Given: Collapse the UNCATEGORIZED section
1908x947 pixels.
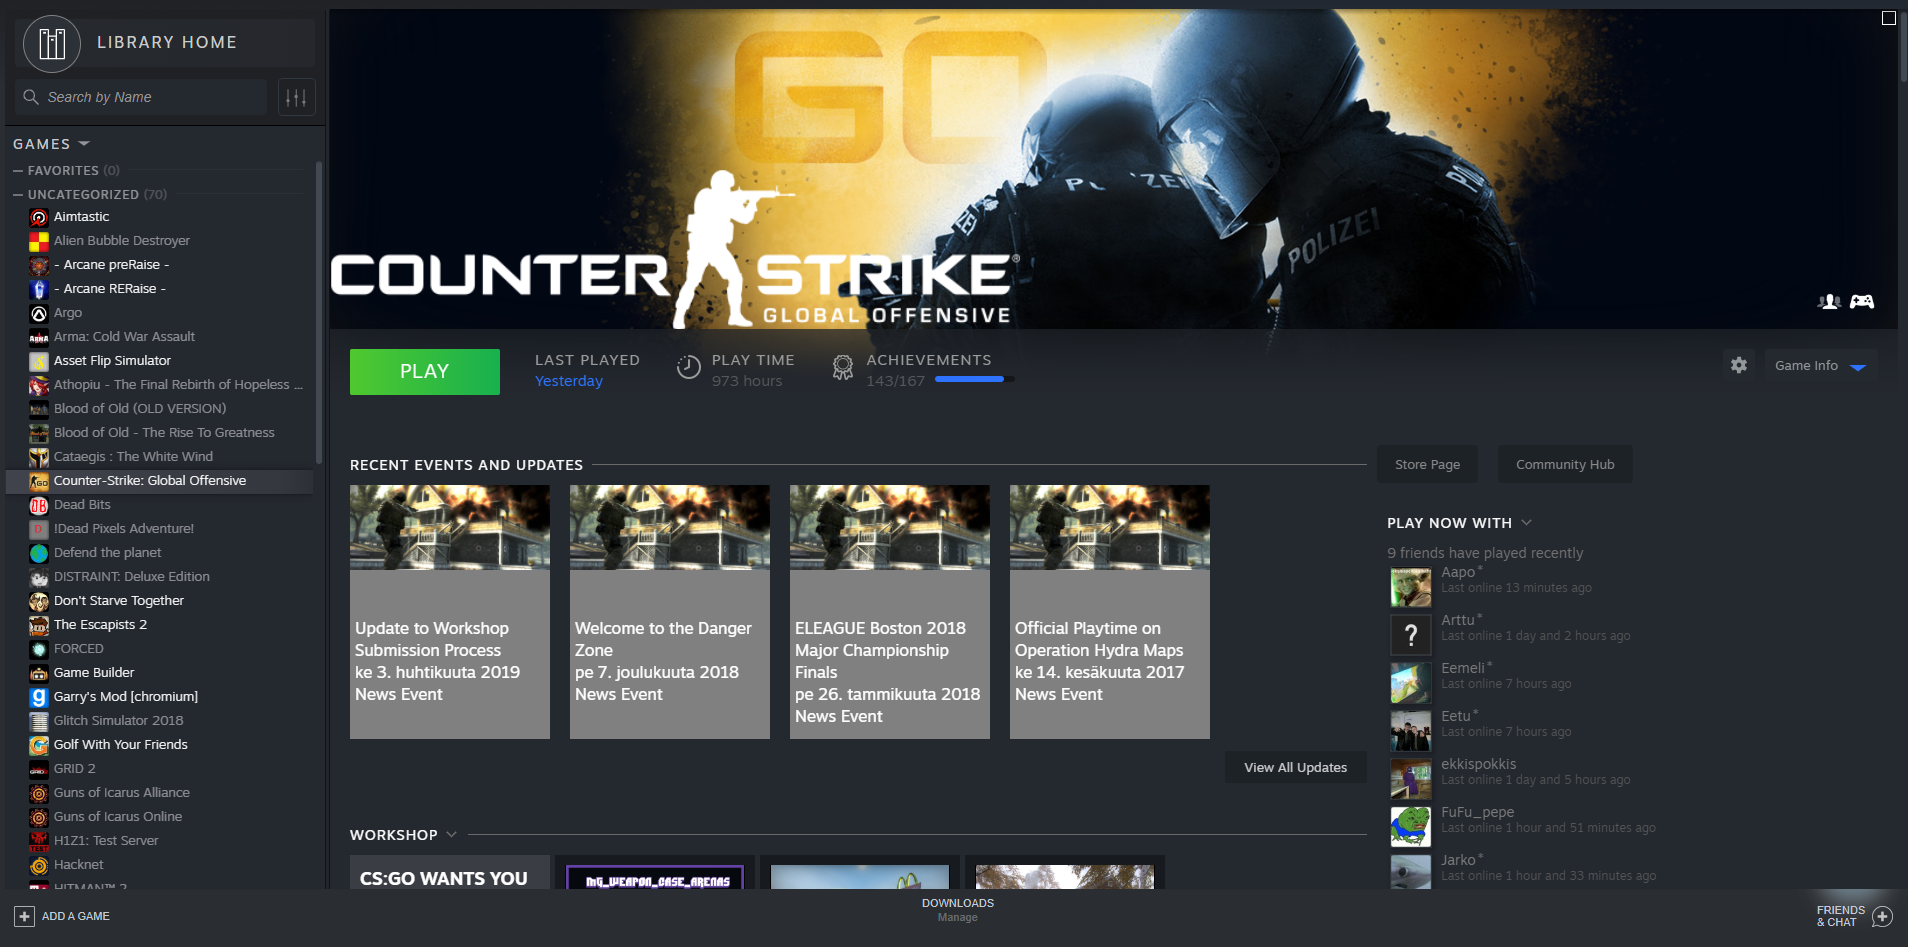Looking at the screenshot, I should point(18,195).
